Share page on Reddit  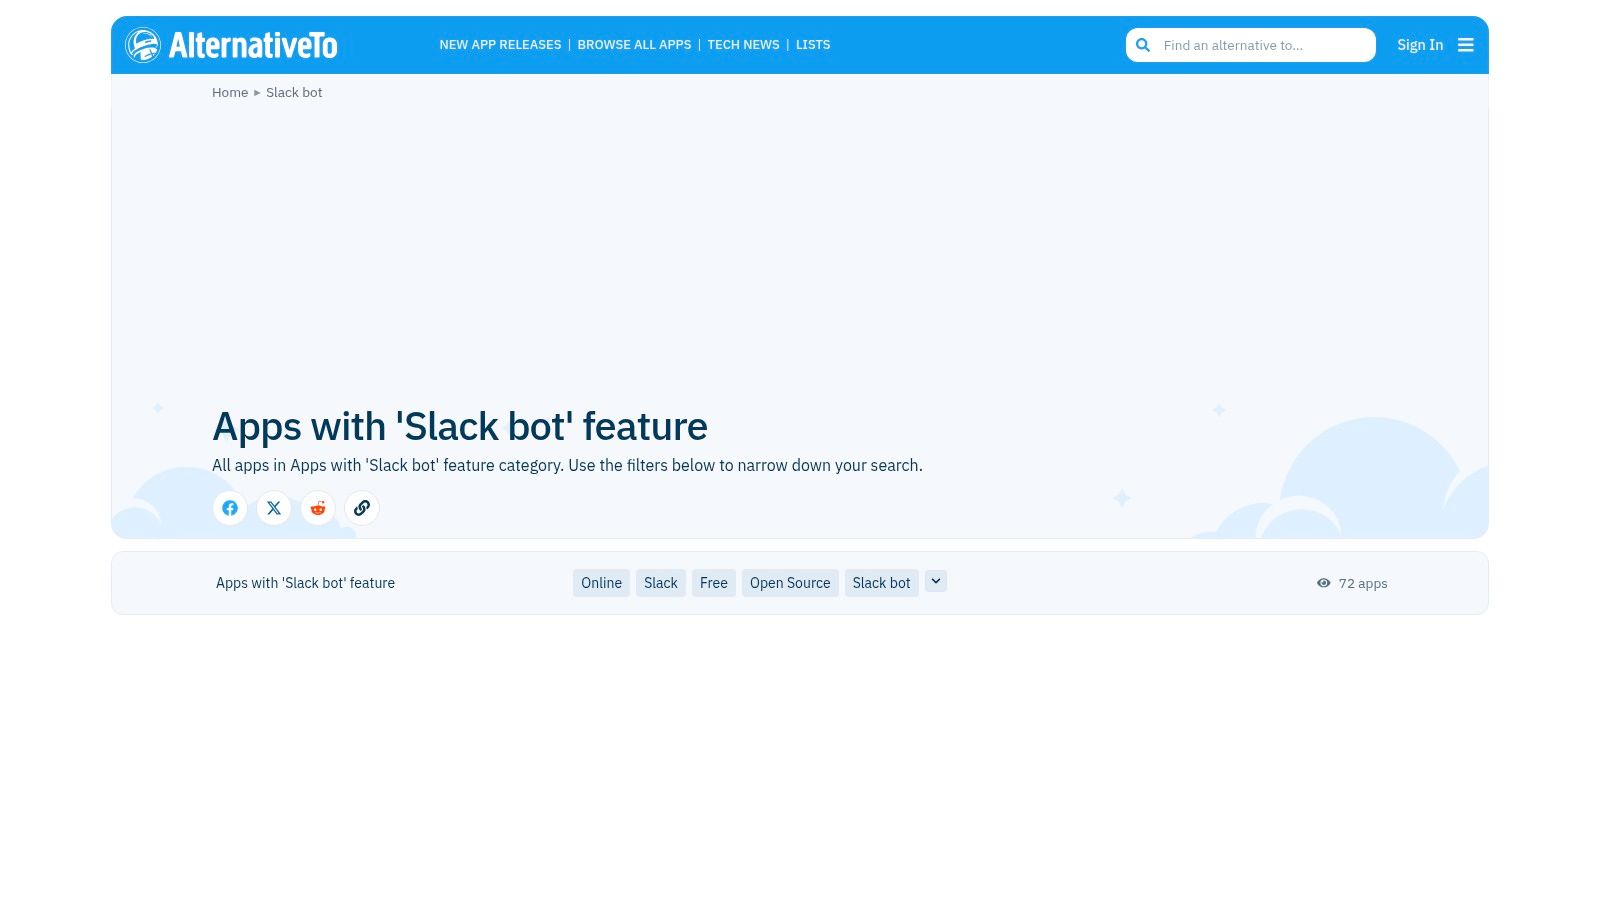pos(318,508)
